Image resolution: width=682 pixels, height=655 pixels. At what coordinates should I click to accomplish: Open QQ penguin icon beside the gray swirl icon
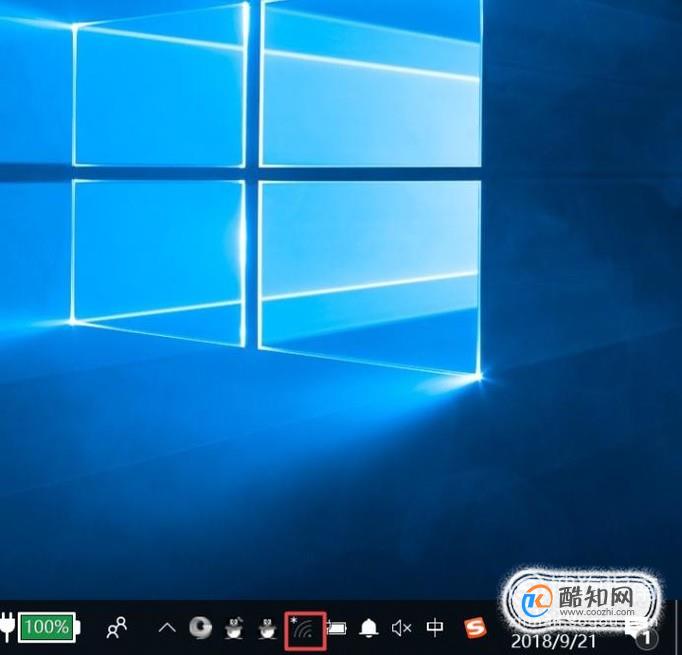[234, 628]
